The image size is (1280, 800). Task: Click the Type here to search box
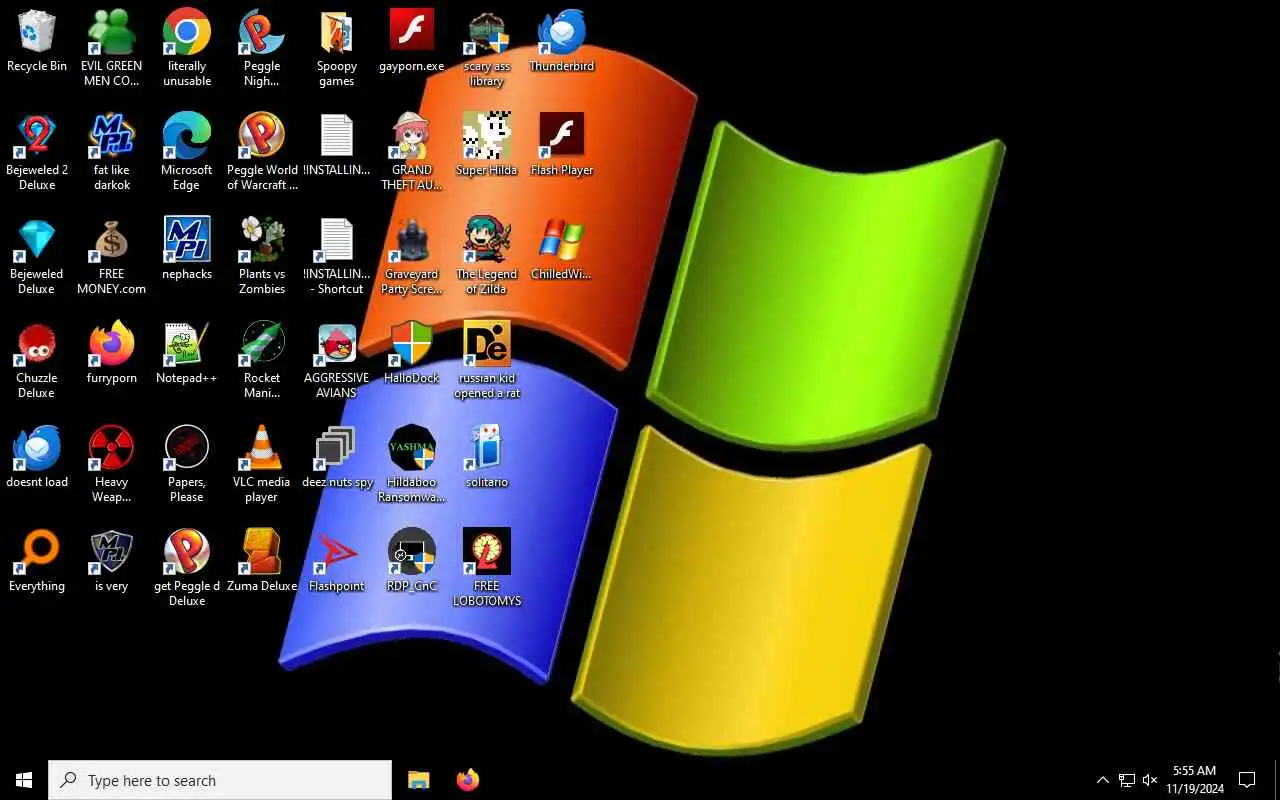pos(220,780)
